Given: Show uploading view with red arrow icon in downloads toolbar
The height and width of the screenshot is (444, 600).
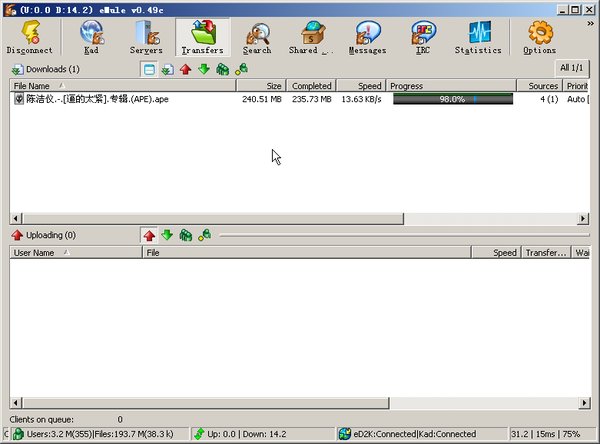Looking at the screenshot, I should [x=186, y=69].
